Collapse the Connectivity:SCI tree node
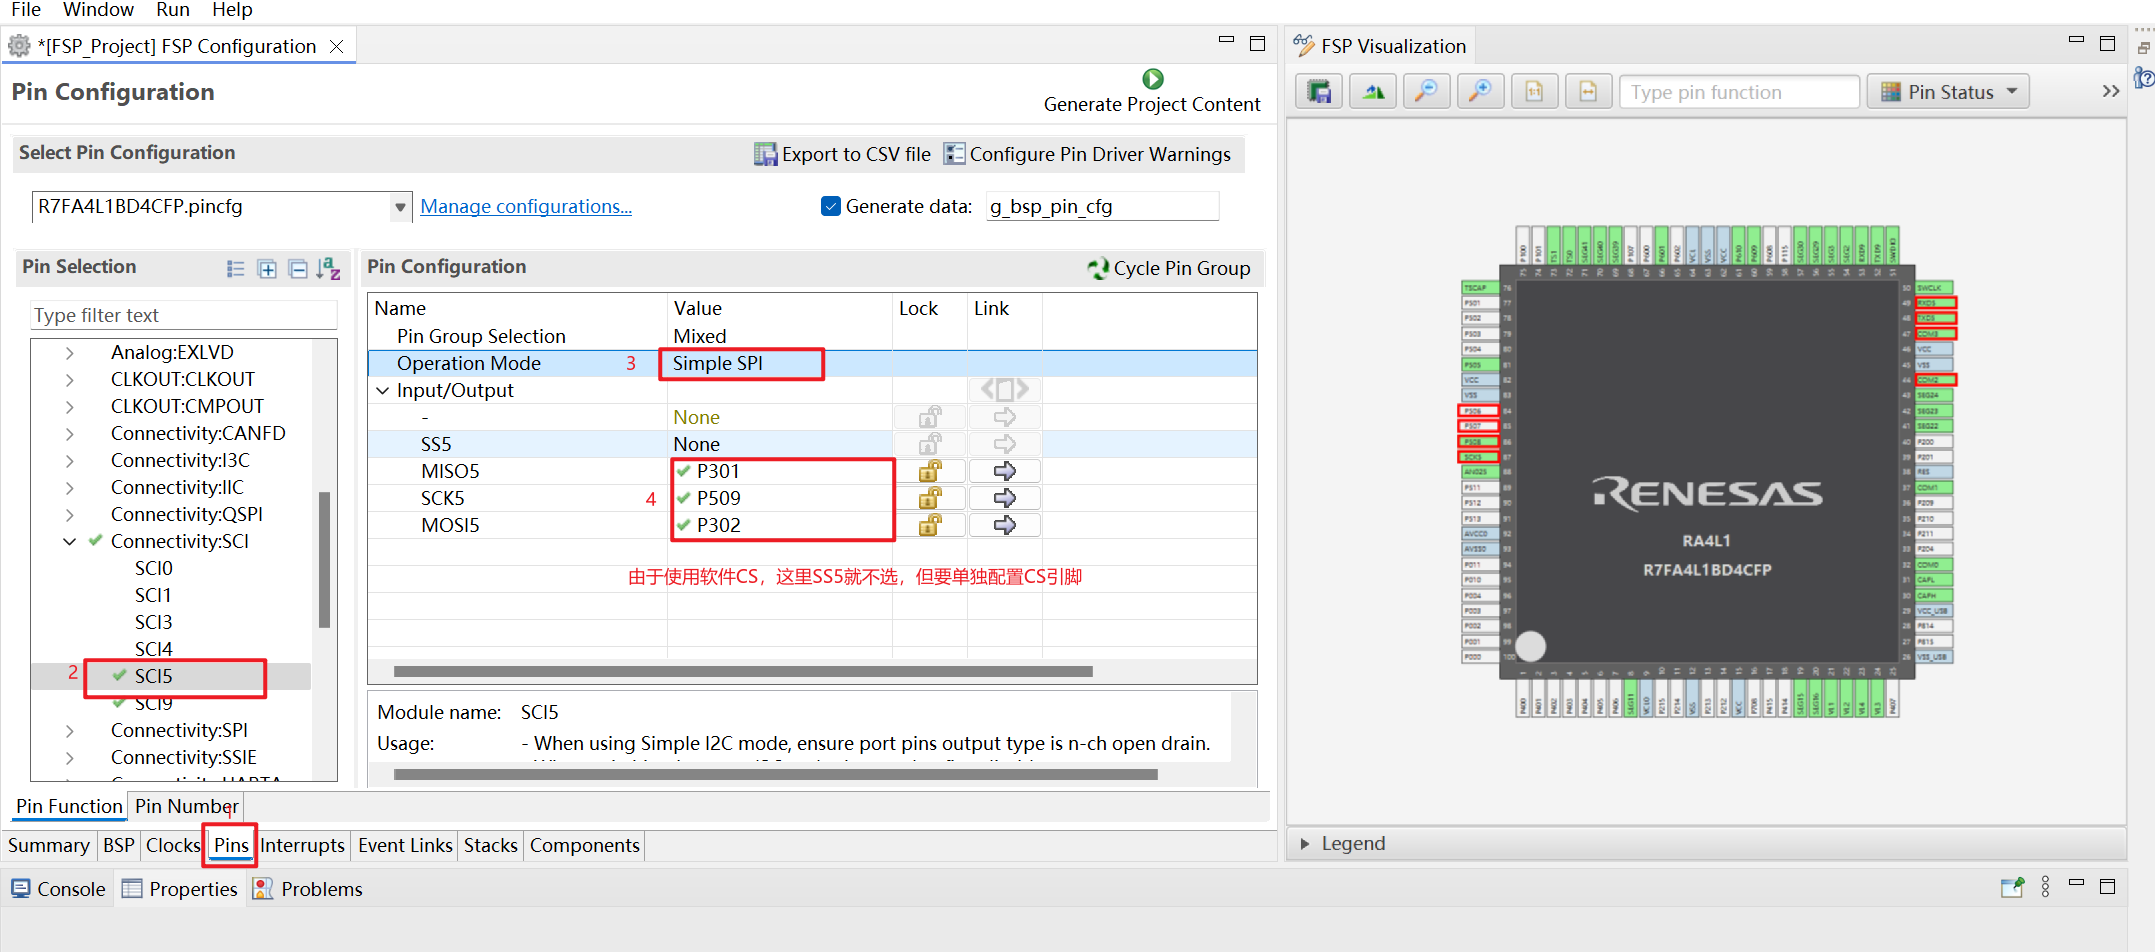2155x952 pixels. [x=69, y=541]
